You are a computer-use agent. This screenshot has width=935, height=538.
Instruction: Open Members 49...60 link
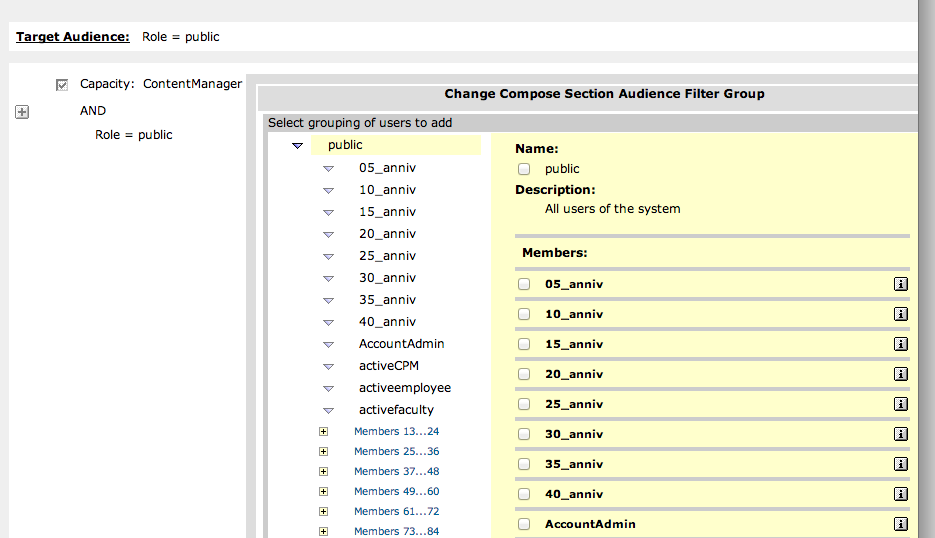point(396,492)
